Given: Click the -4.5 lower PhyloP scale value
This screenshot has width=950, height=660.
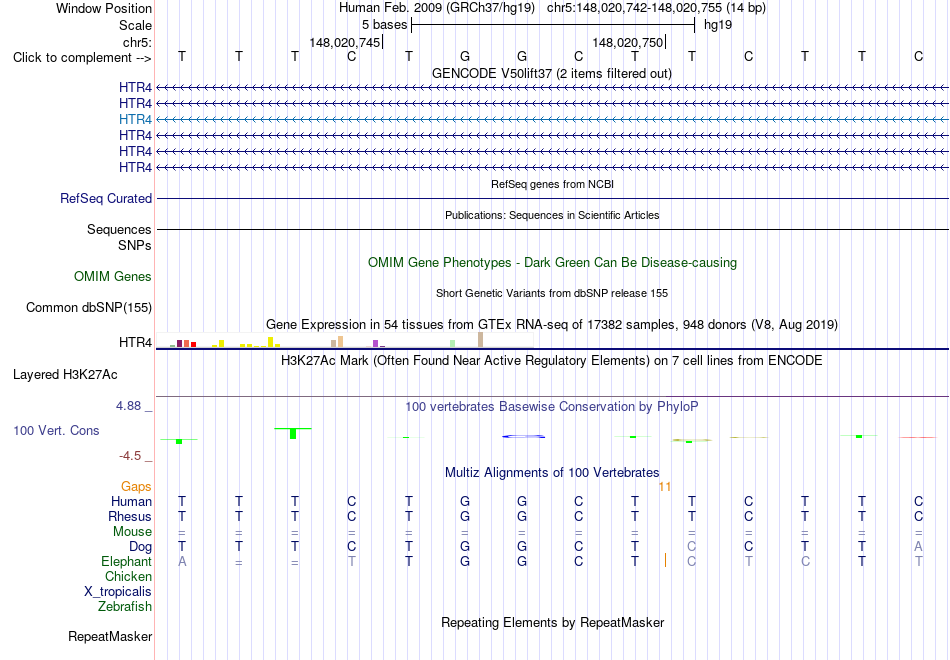Looking at the screenshot, I should coord(130,456).
